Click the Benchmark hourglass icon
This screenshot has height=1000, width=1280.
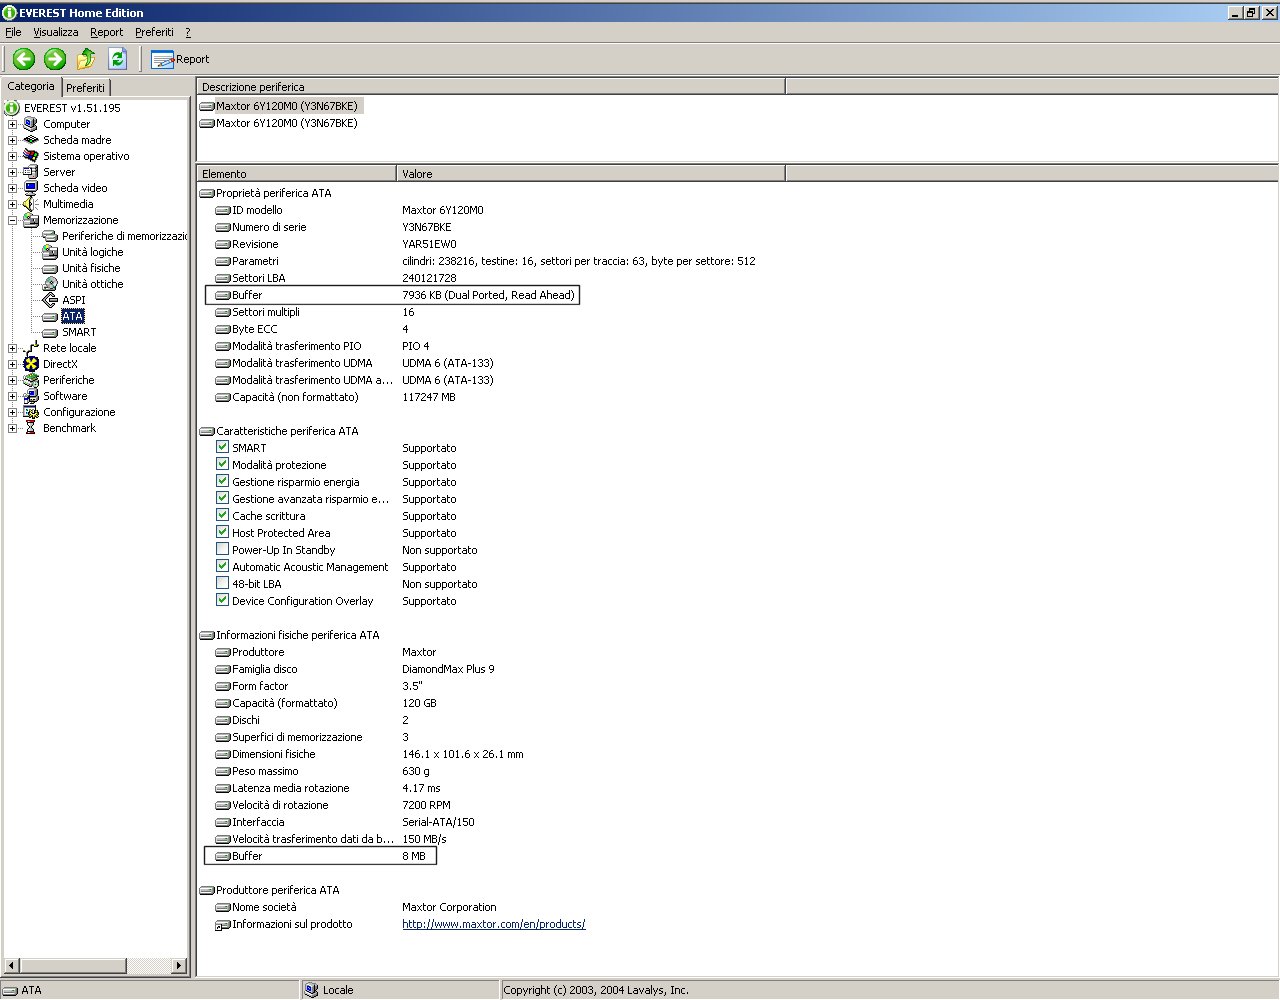pyautogui.click(x=31, y=428)
